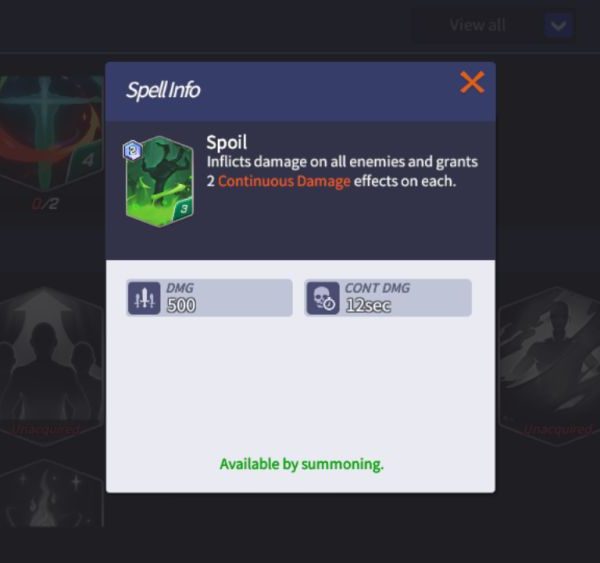Select the DMG 500 stat box
Viewport: 600px width, 563px height.
(x=210, y=298)
